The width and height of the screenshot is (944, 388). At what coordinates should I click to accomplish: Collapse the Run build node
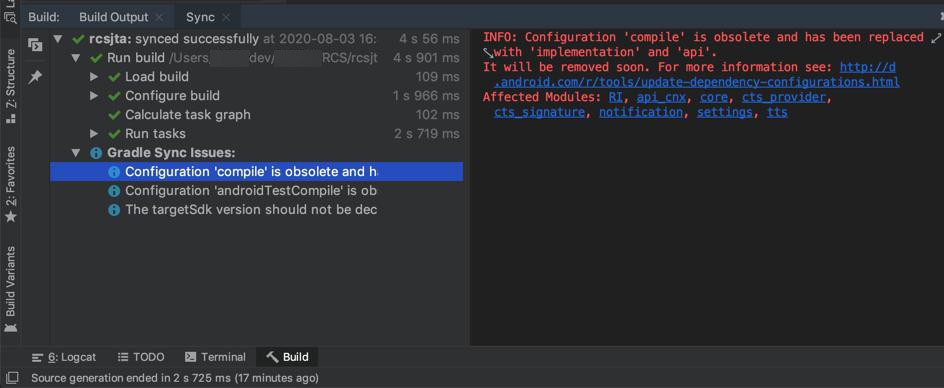[76, 58]
